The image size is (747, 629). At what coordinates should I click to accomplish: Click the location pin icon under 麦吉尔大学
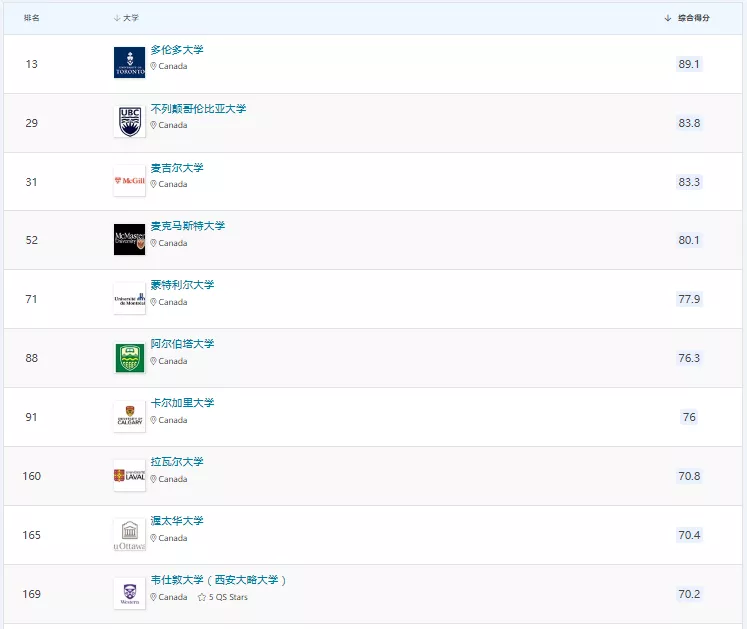(153, 184)
